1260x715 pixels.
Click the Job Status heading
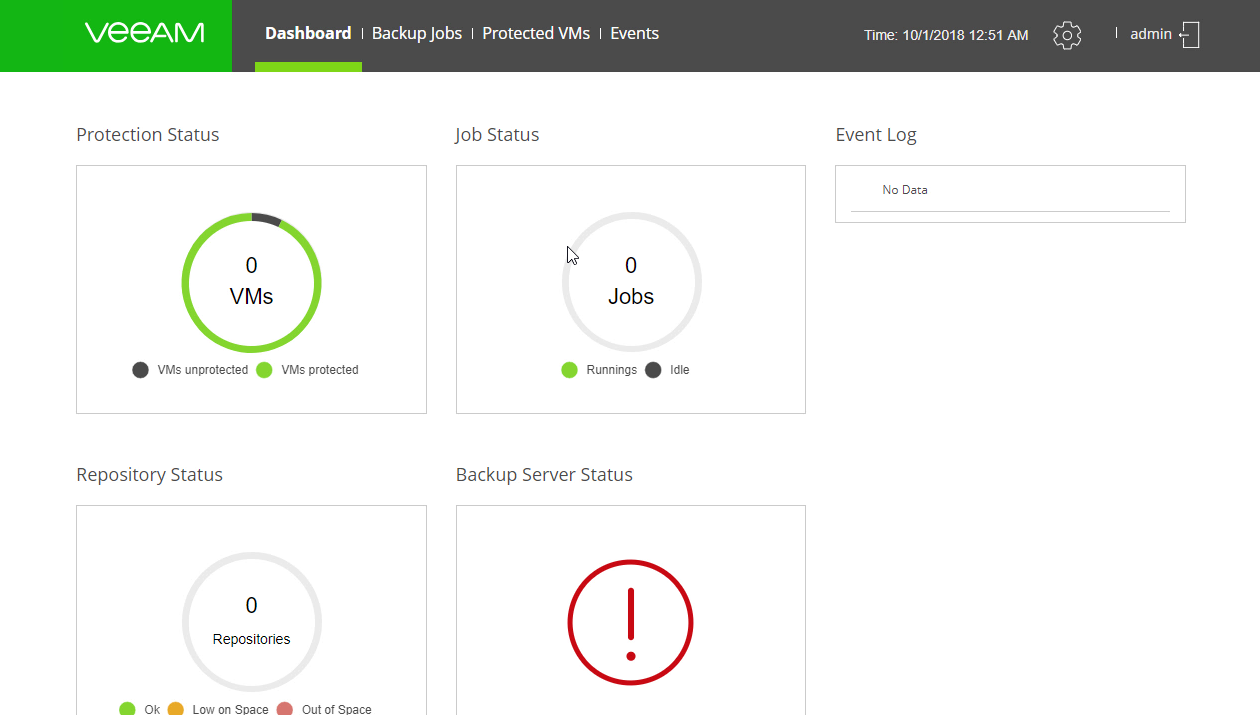point(497,134)
